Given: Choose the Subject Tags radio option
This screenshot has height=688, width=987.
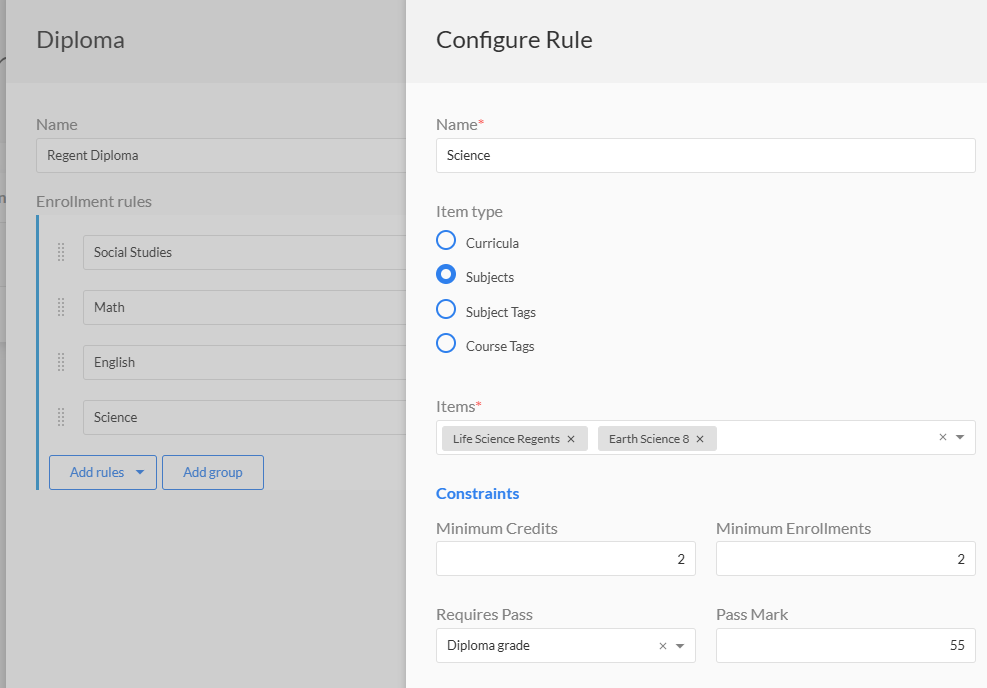Looking at the screenshot, I should point(446,309).
